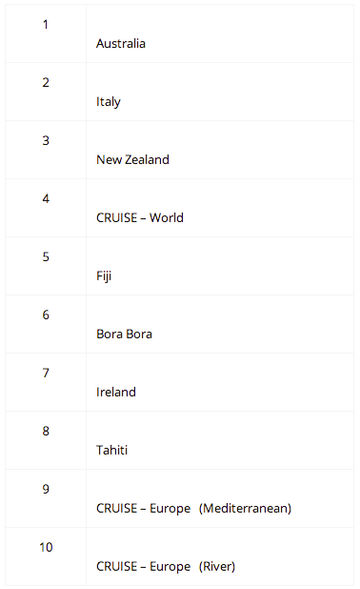
Task: Click the Fiji destination text
Action: click(104, 276)
